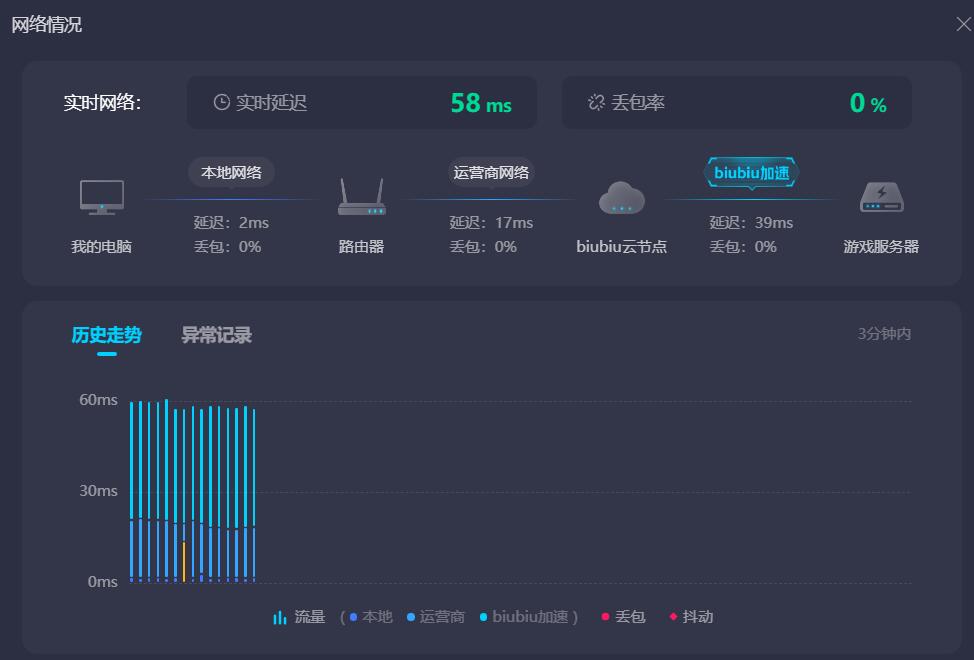Click the My Computer monitor icon
The image size is (974, 660).
click(x=101, y=197)
